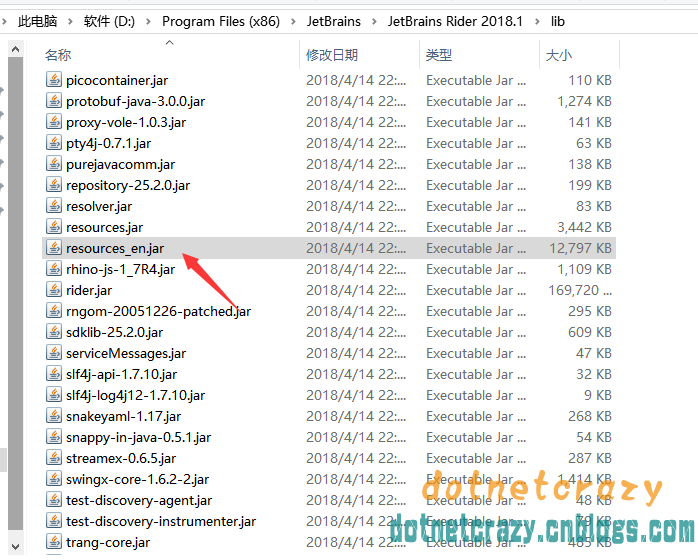Click the repository-25.2.0.jar file icon
Viewport: 698px width, 560px height.
click(54, 185)
